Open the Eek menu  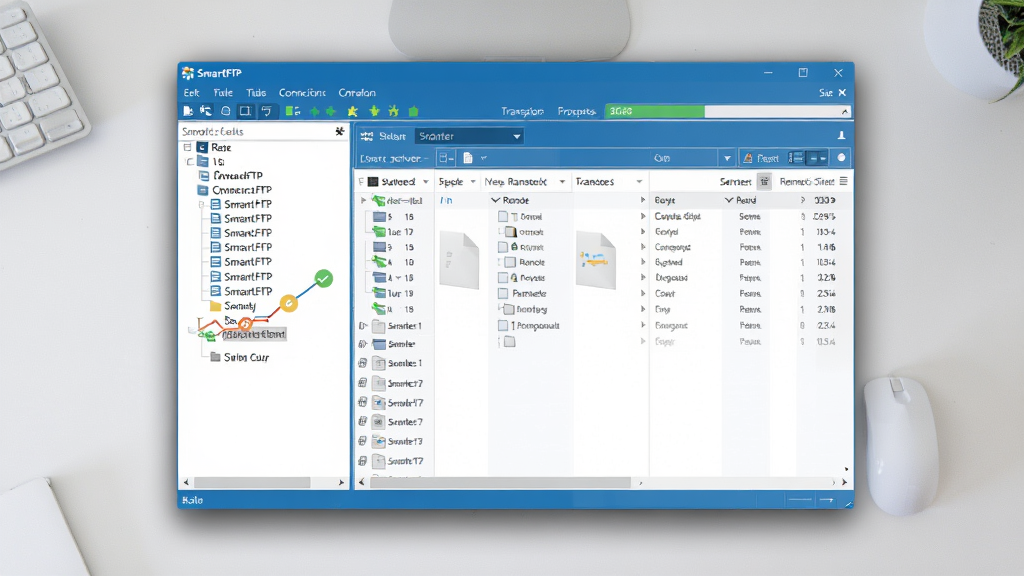point(191,93)
